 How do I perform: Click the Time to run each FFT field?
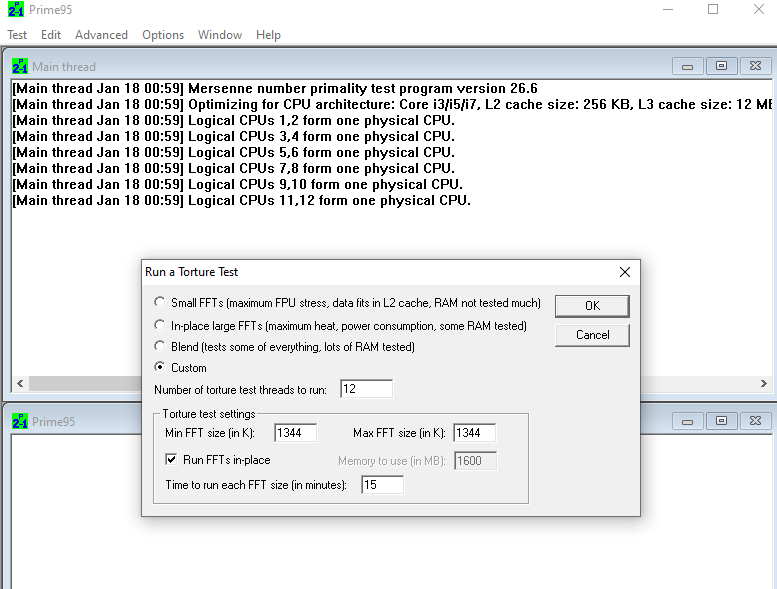coord(383,484)
